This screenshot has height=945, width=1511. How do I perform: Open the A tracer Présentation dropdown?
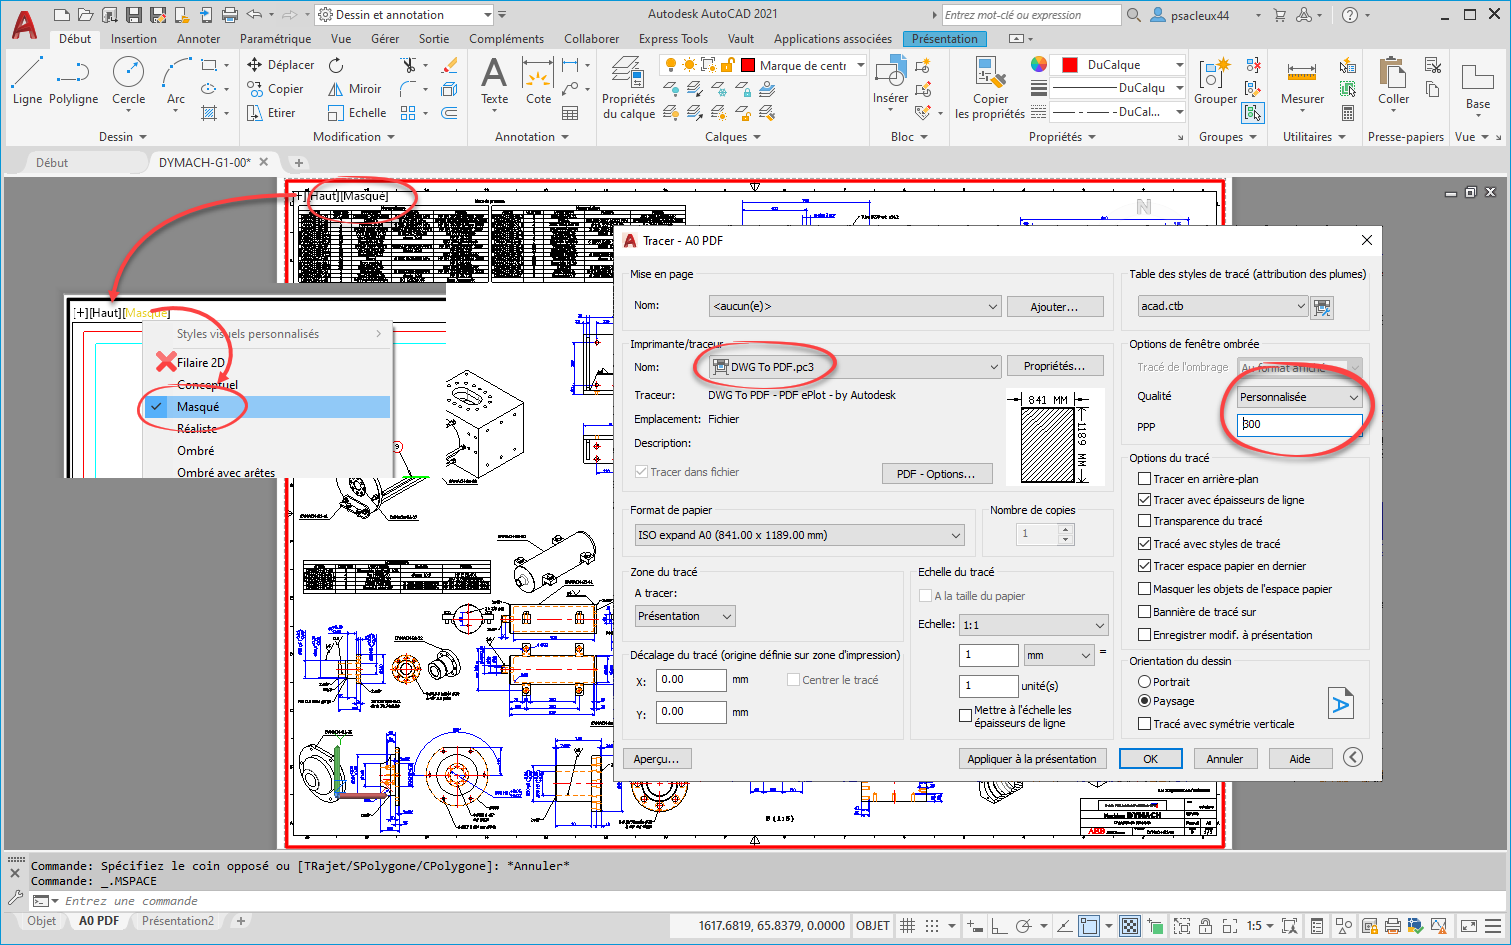click(x=685, y=616)
